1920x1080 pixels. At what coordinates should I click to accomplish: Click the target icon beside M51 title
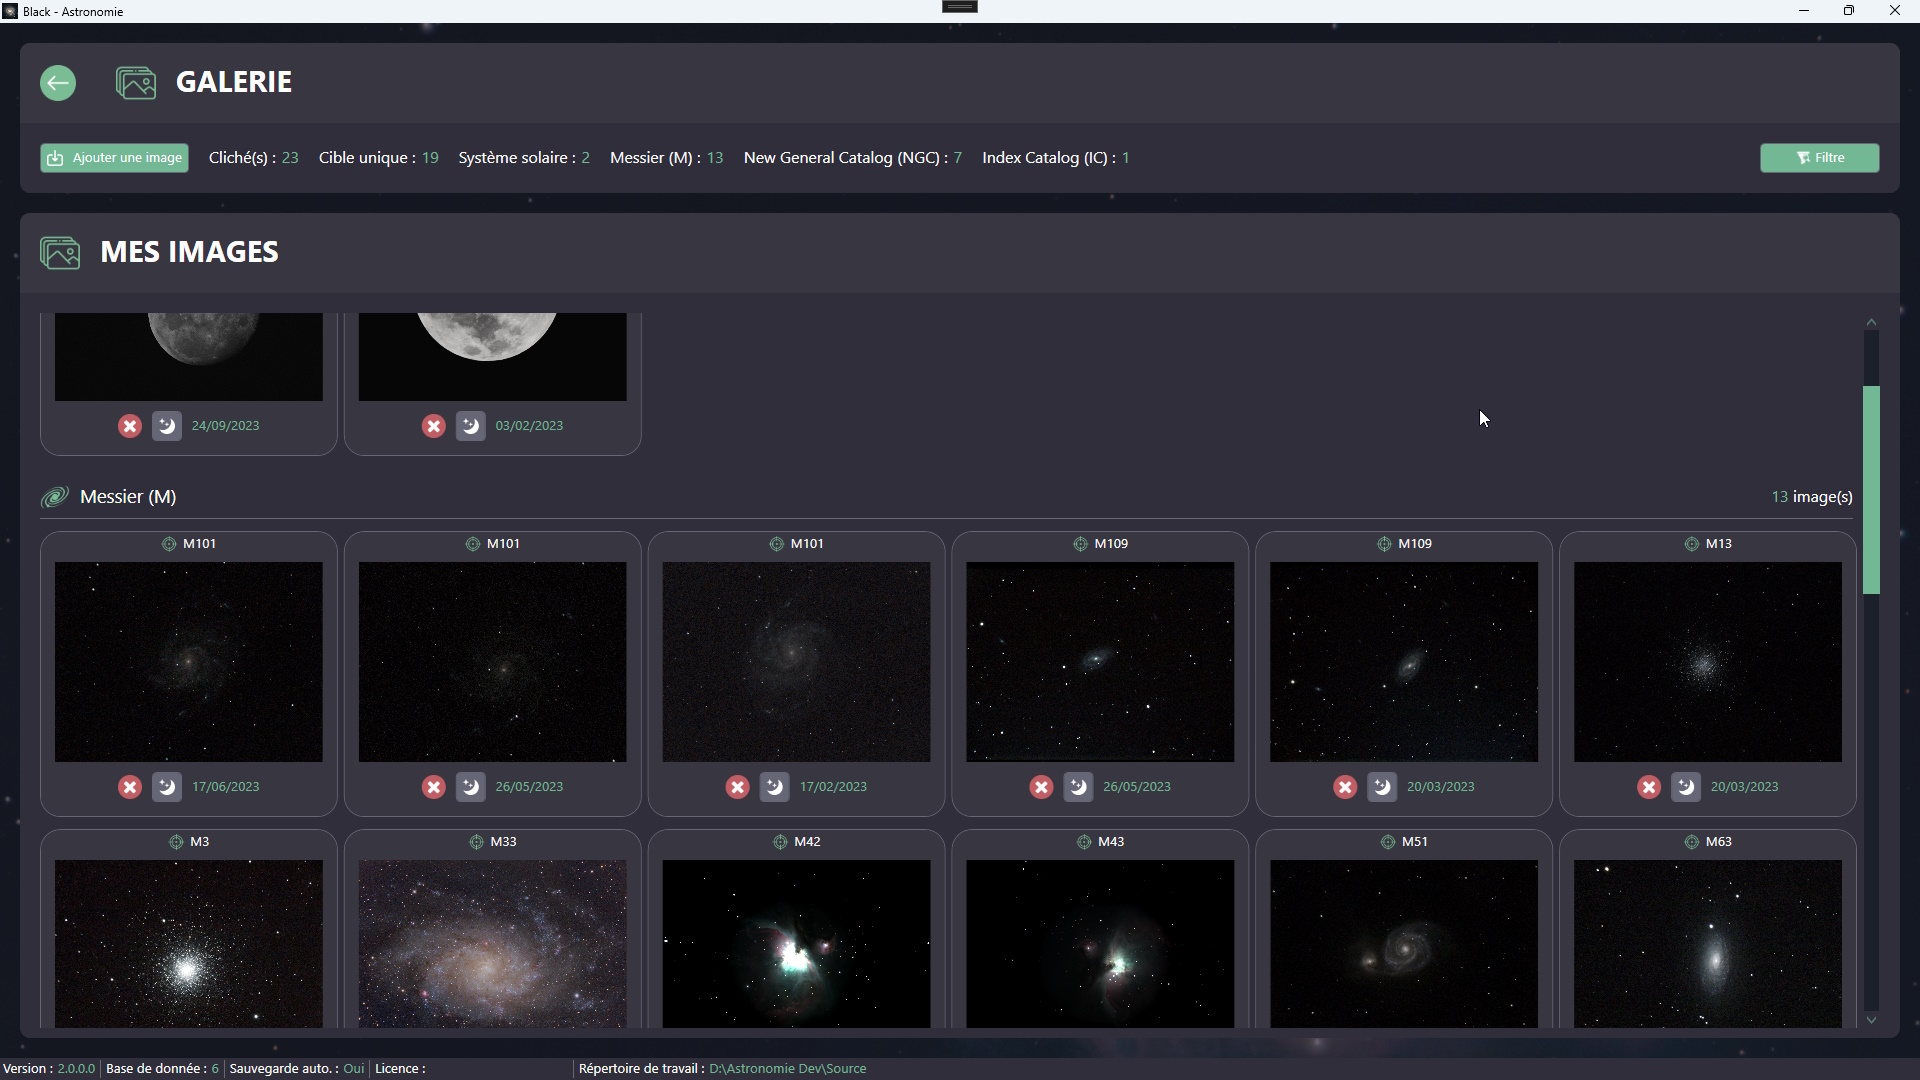1387,842
